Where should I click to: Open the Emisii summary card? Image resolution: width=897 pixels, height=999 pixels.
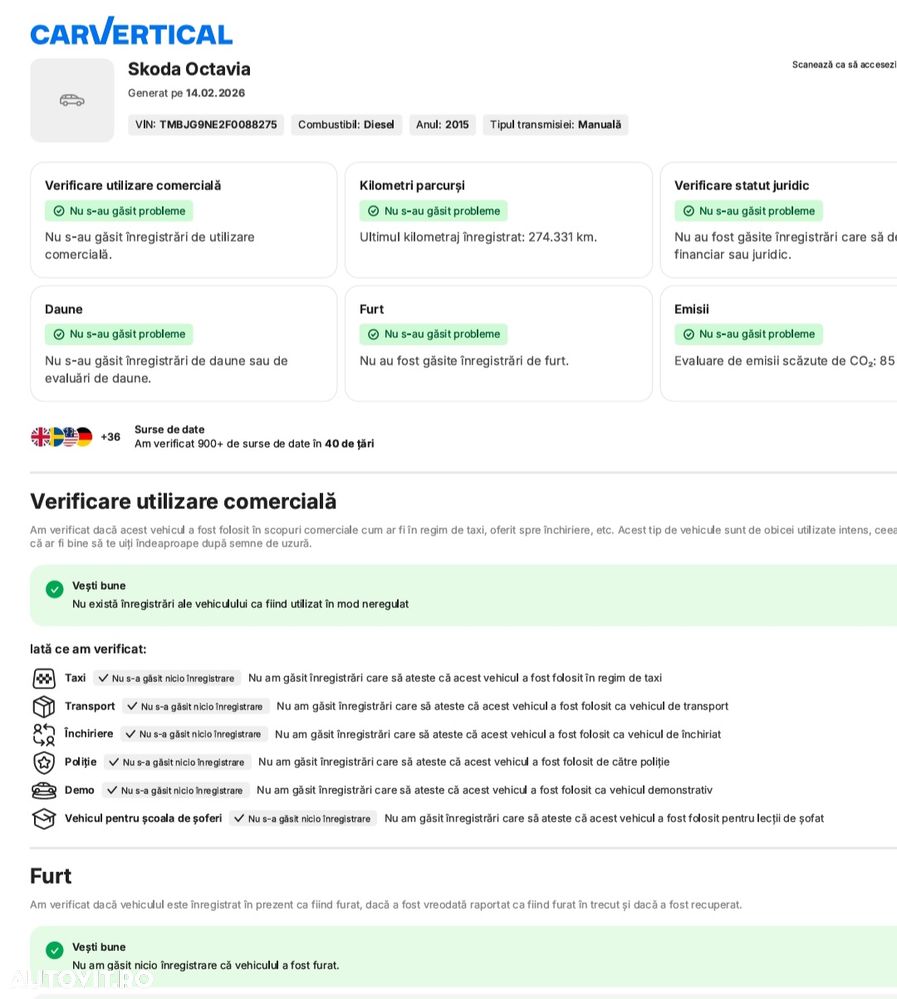click(779, 343)
